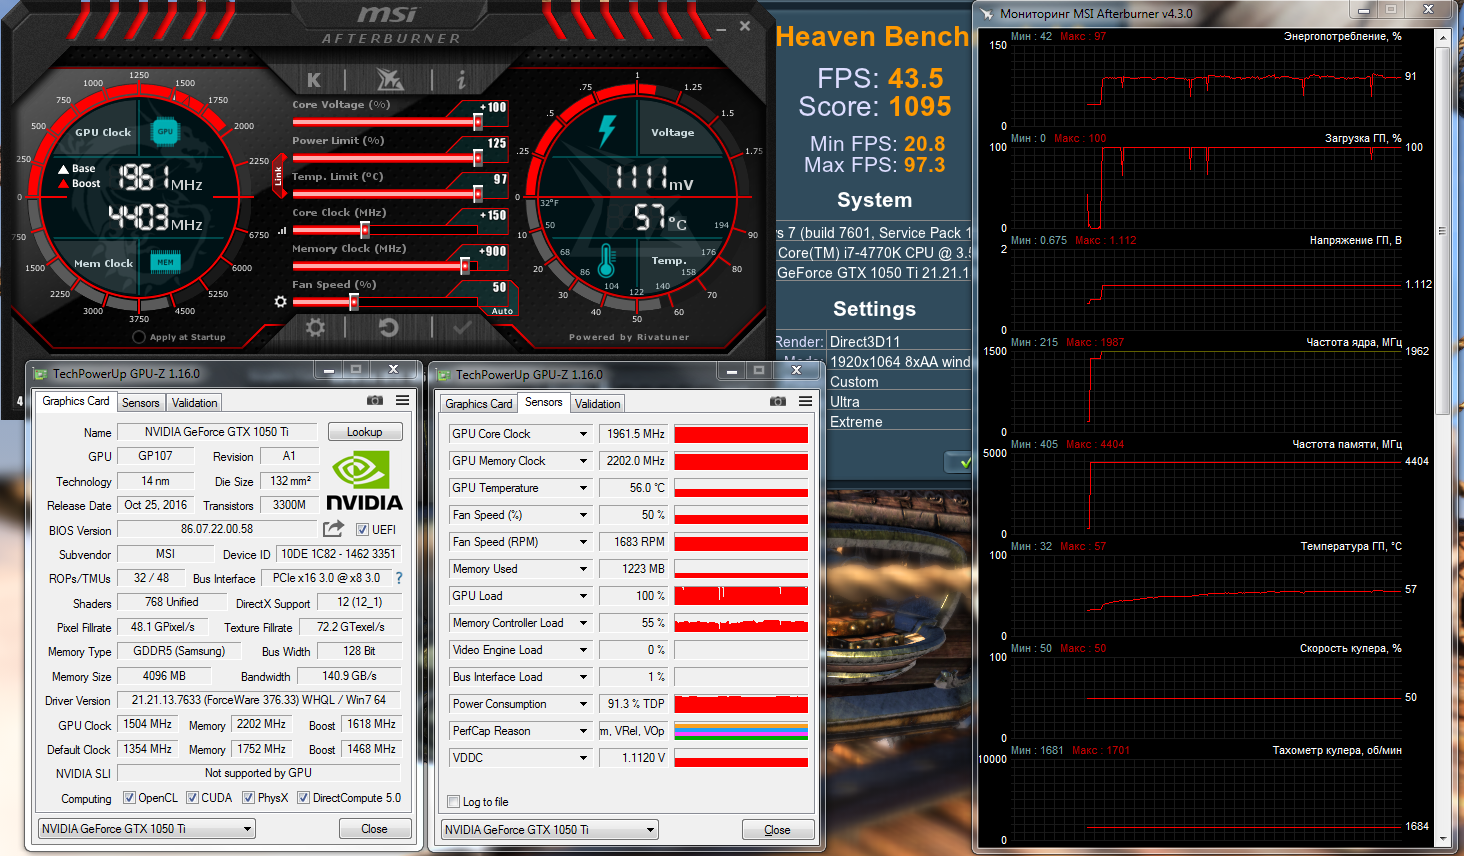Open the Memory Used sensor dropdown
Image resolution: width=1464 pixels, height=856 pixels.
point(583,569)
